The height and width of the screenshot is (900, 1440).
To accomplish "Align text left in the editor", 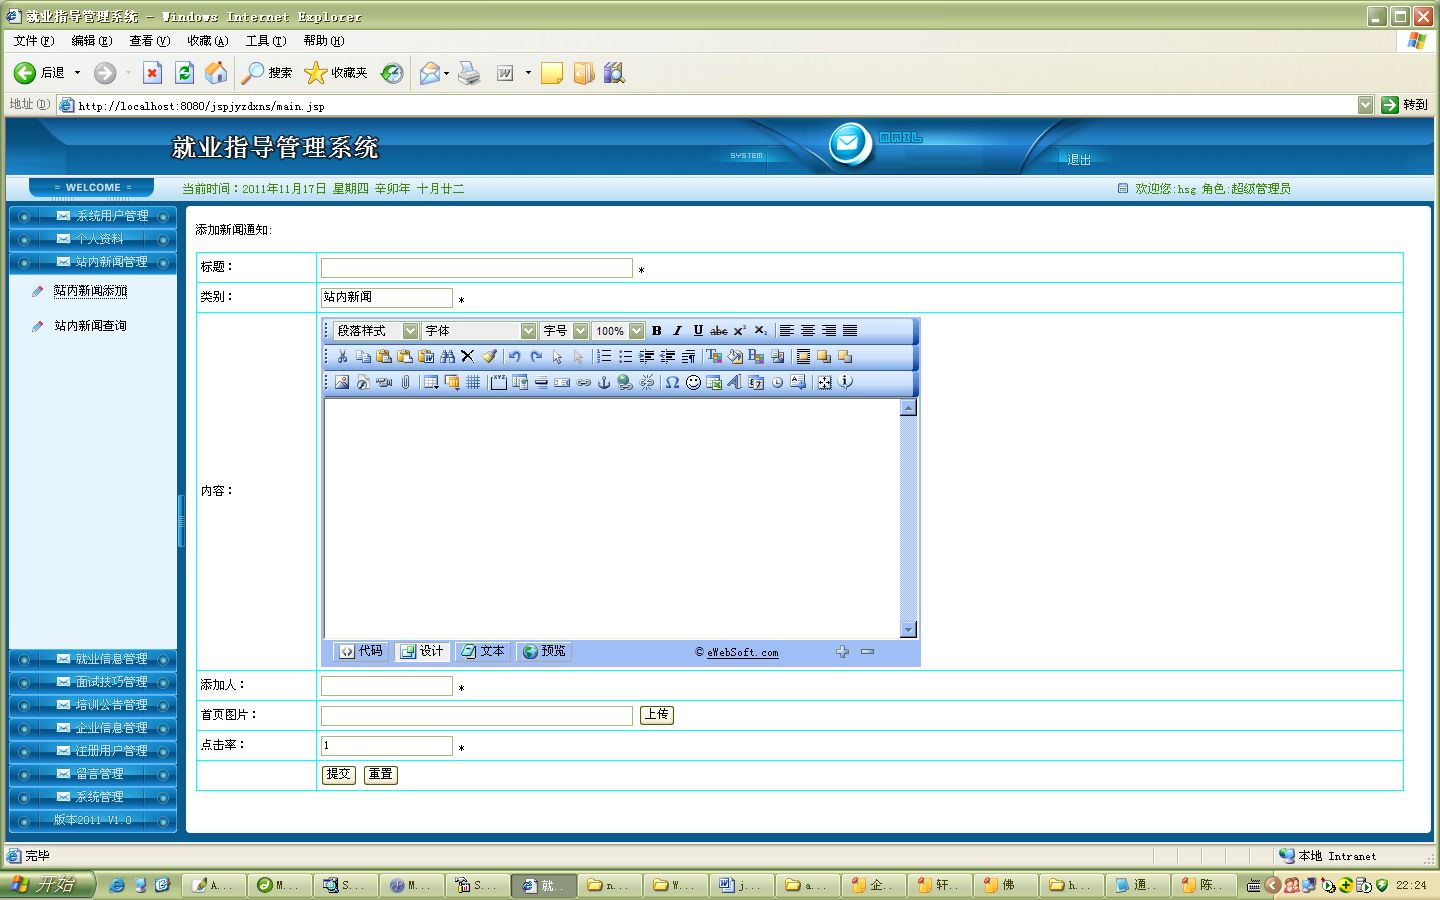I will tap(787, 331).
